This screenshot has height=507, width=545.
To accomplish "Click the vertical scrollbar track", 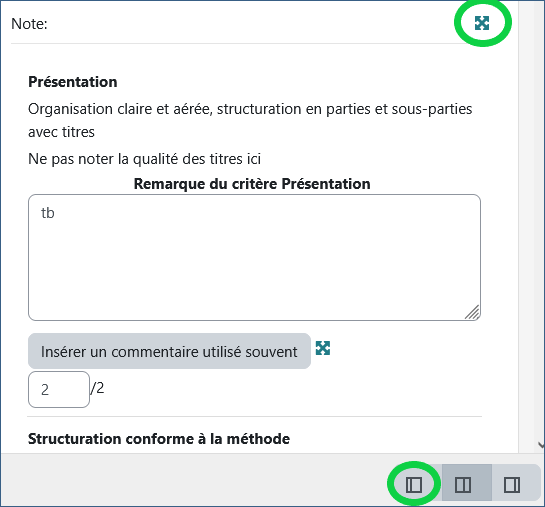I will (x=531, y=226).
